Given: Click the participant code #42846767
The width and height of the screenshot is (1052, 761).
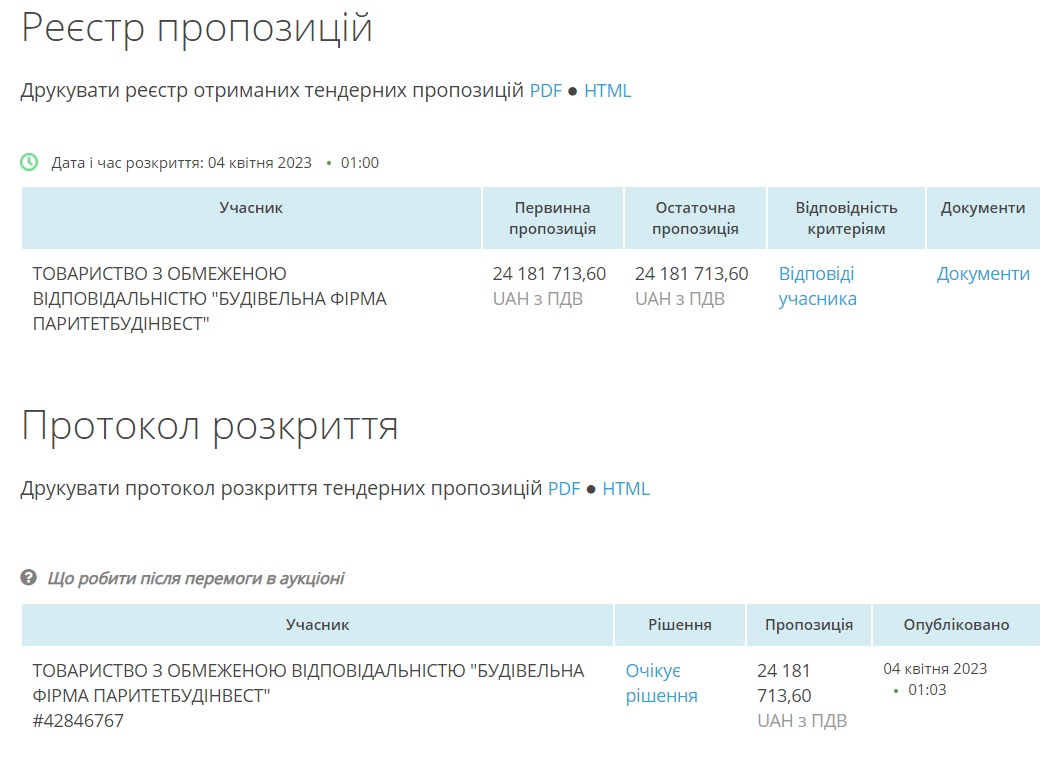Looking at the screenshot, I should pos(78,721).
